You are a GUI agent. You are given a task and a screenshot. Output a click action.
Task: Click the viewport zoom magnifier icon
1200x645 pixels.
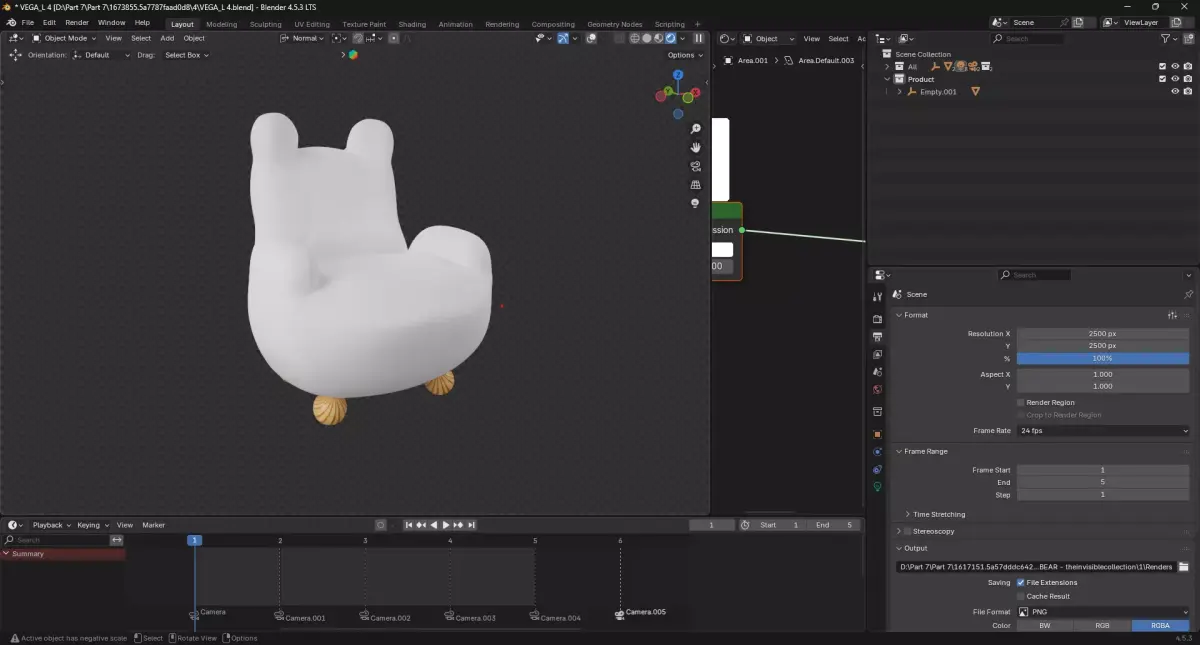[x=695, y=129]
